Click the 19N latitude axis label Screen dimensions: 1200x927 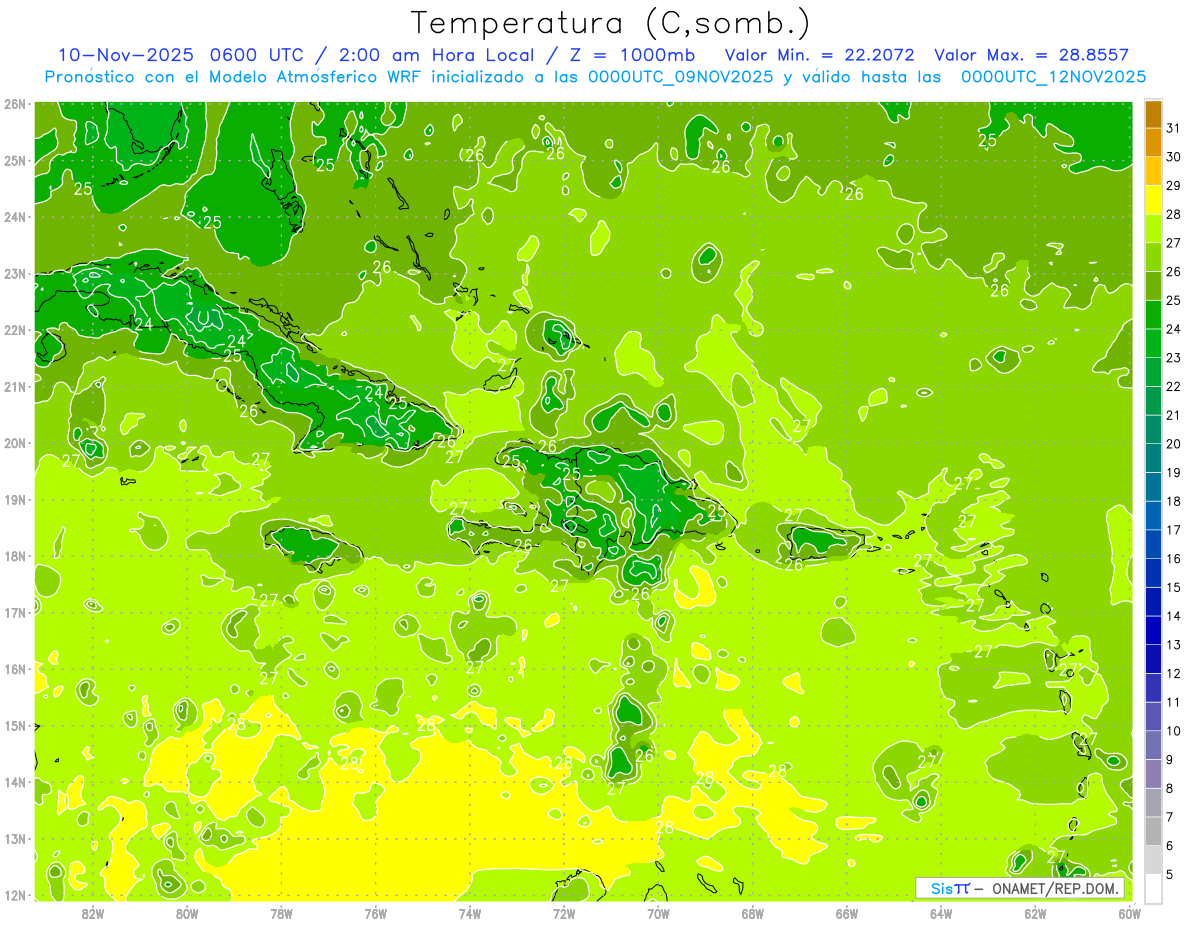(x=14, y=500)
